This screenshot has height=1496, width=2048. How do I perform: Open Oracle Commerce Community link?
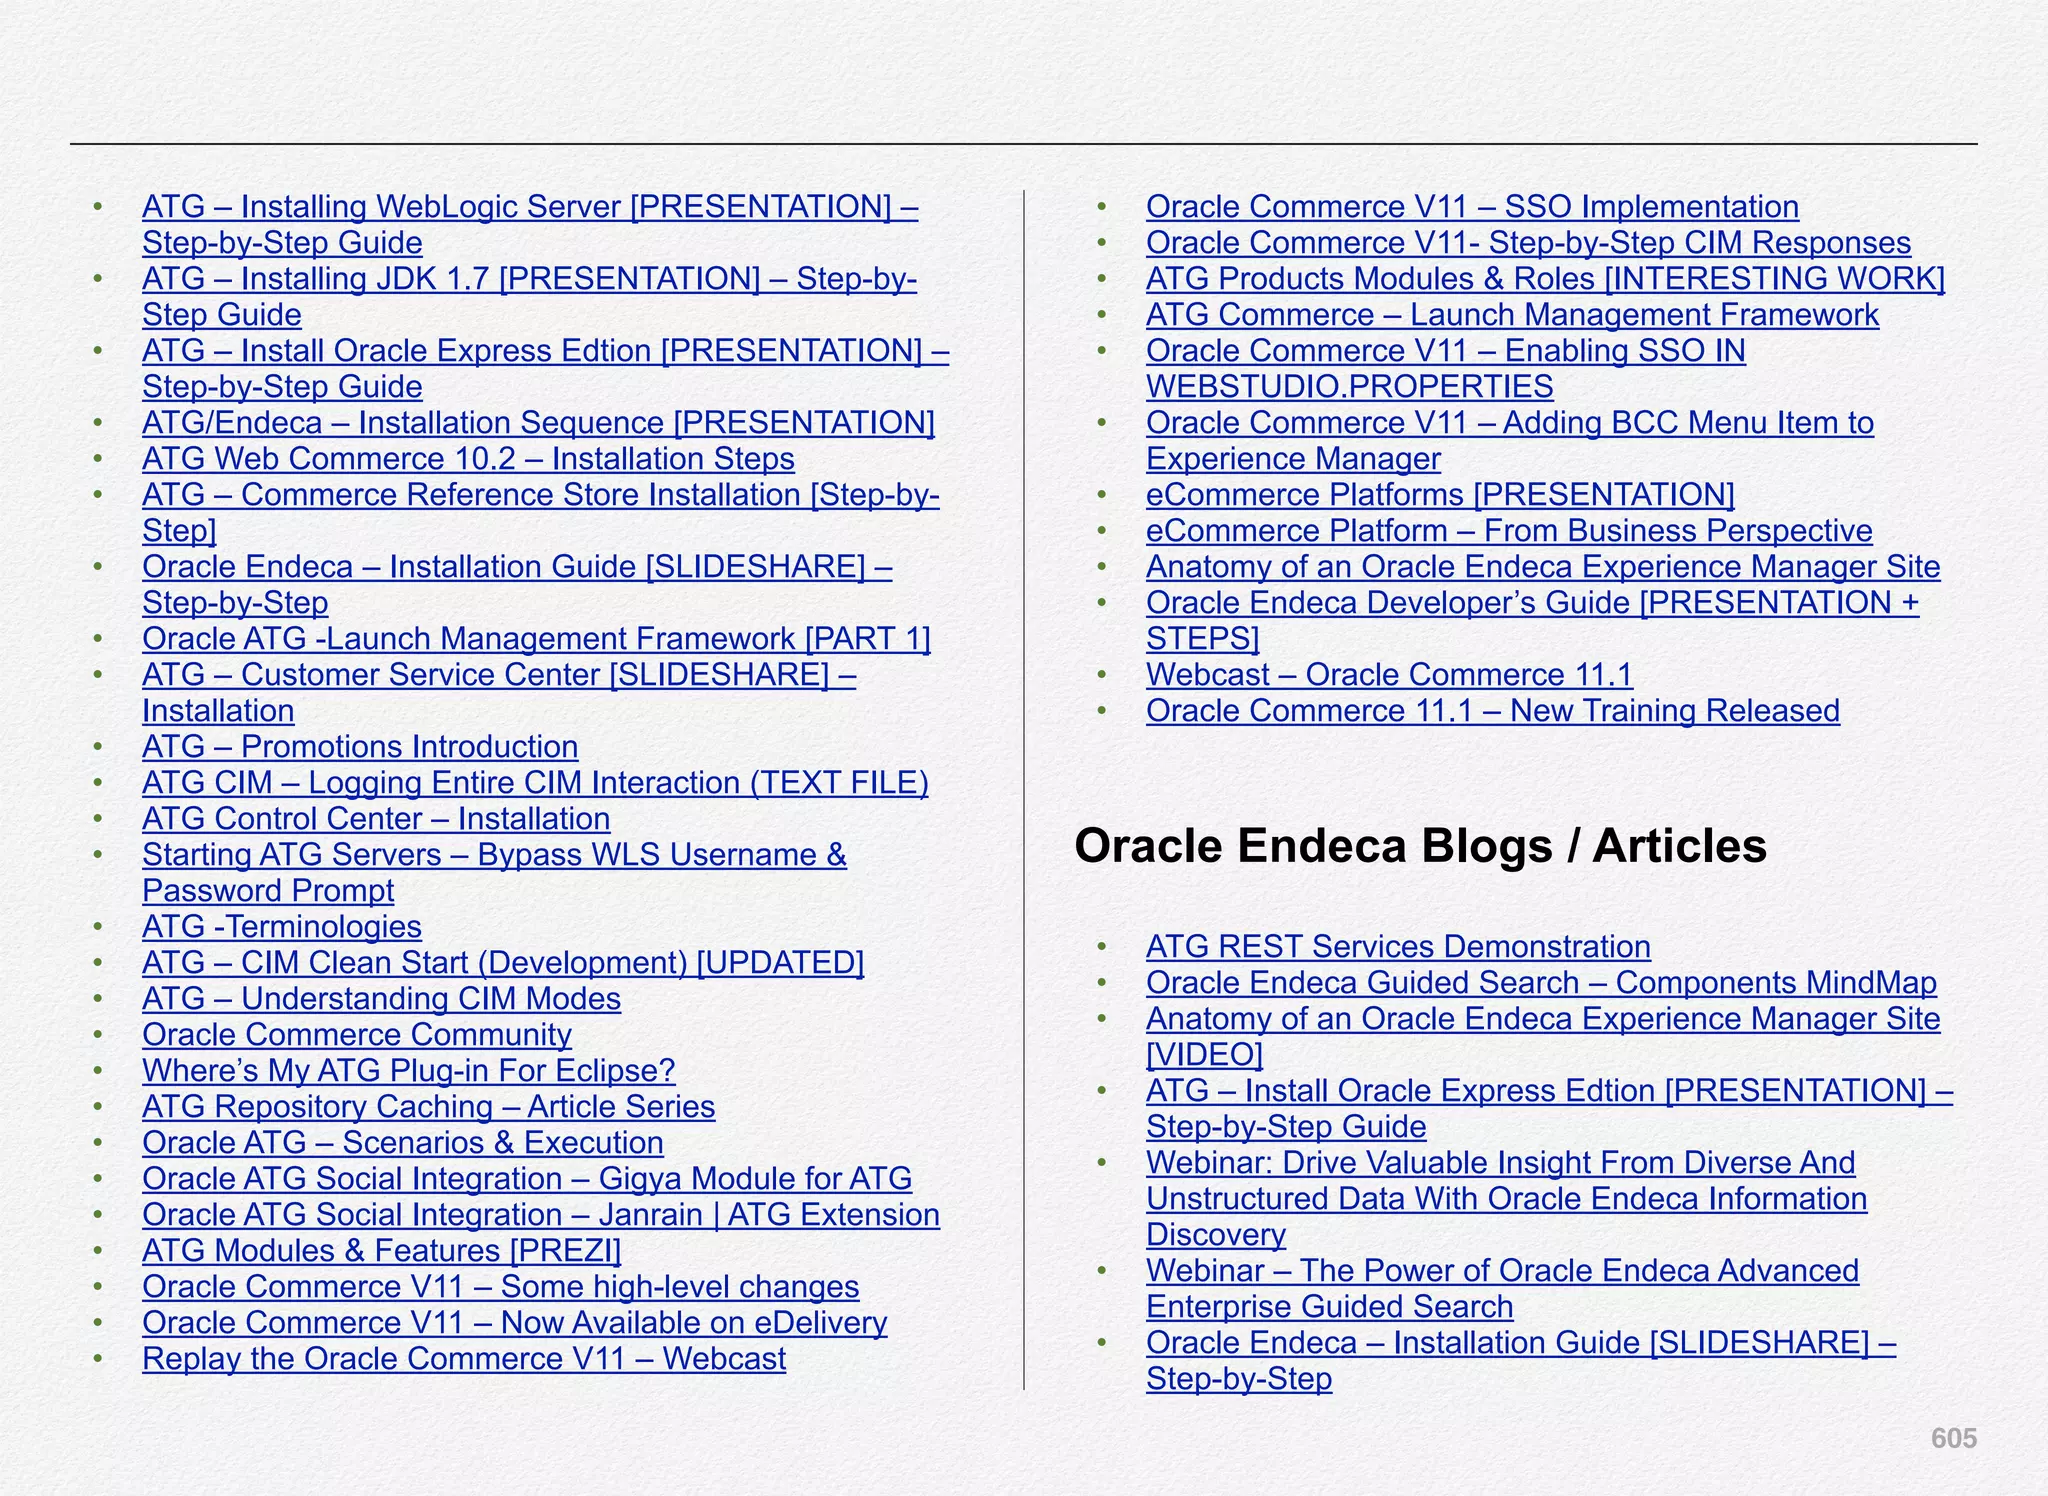point(357,1035)
